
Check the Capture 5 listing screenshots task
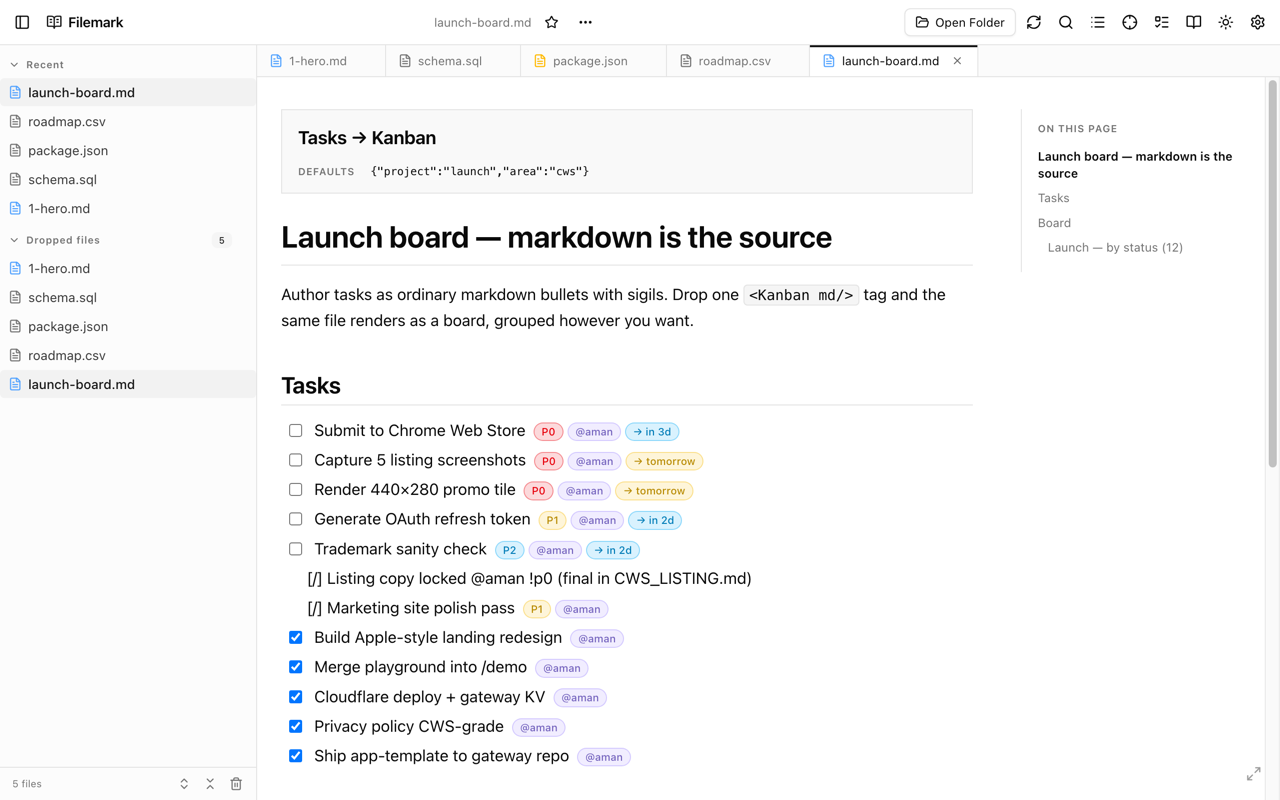click(296, 460)
